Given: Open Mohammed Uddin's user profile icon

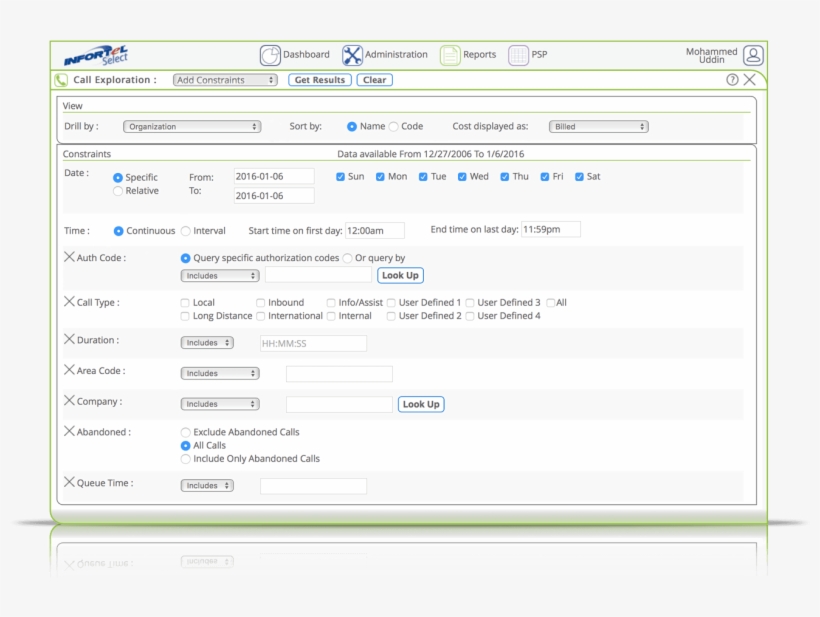Looking at the screenshot, I should point(752,55).
